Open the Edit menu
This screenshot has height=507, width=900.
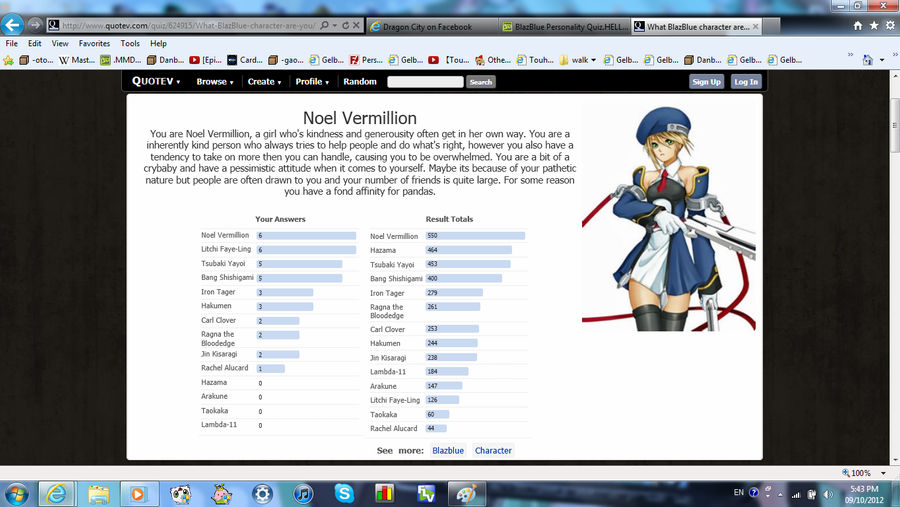coord(34,43)
